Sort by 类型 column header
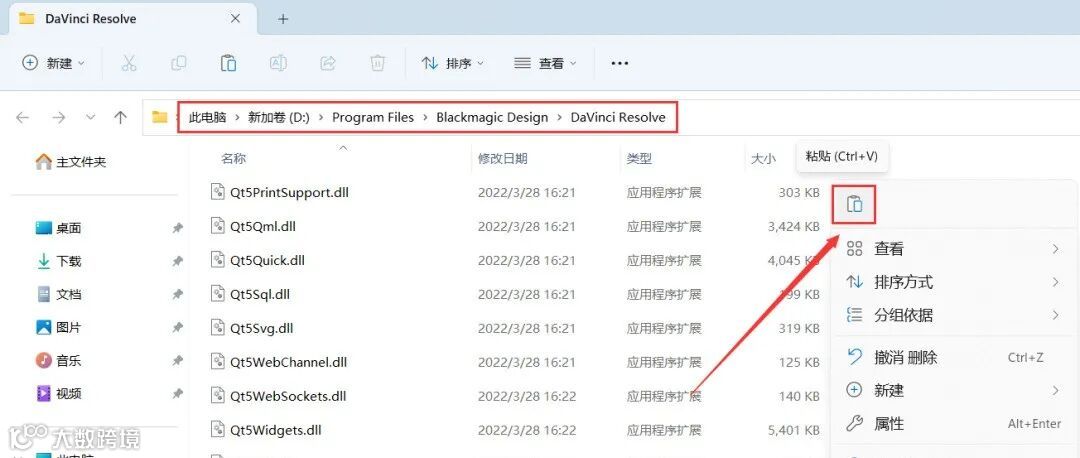The height and width of the screenshot is (458, 1080). pos(638,158)
